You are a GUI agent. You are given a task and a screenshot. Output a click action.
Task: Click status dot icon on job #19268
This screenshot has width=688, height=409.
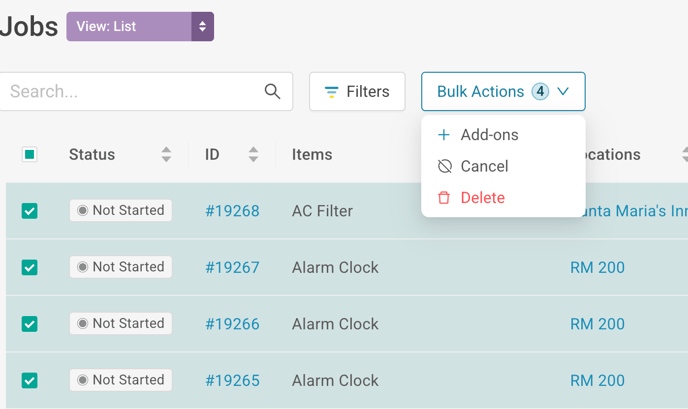82,211
